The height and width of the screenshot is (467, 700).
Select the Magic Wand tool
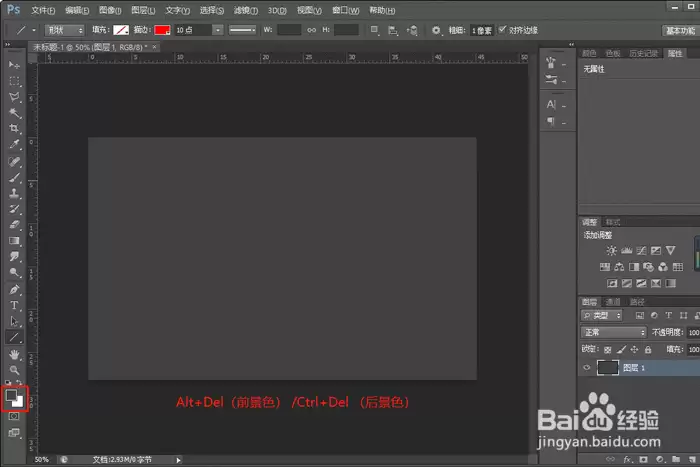pyautogui.click(x=14, y=113)
